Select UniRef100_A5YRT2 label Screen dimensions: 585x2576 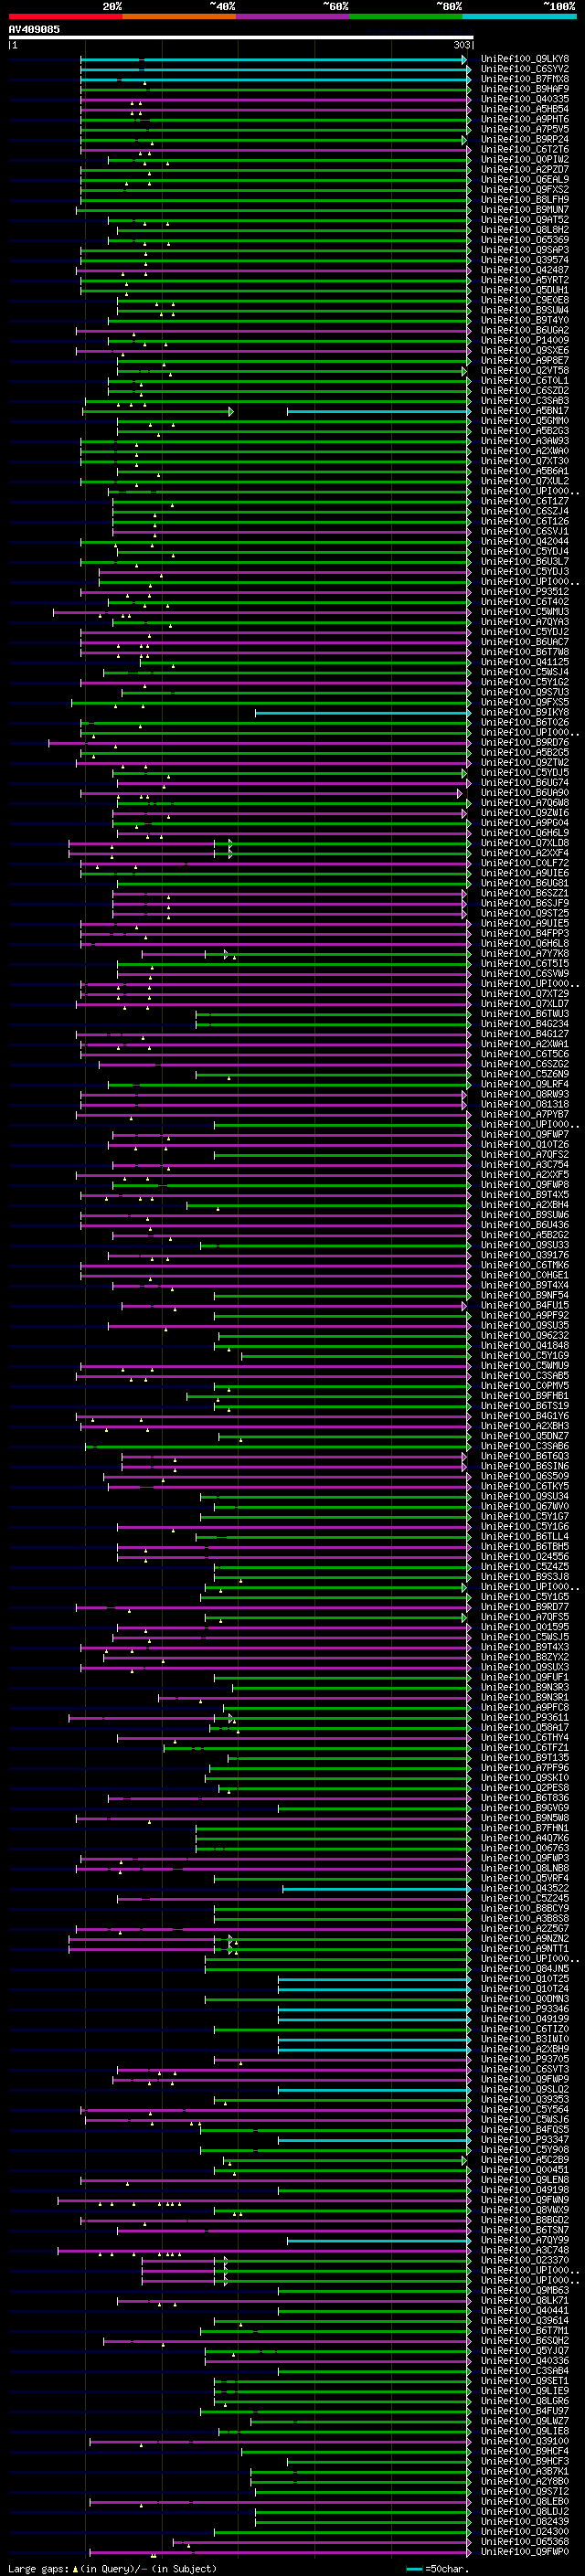click(x=525, y=280)
